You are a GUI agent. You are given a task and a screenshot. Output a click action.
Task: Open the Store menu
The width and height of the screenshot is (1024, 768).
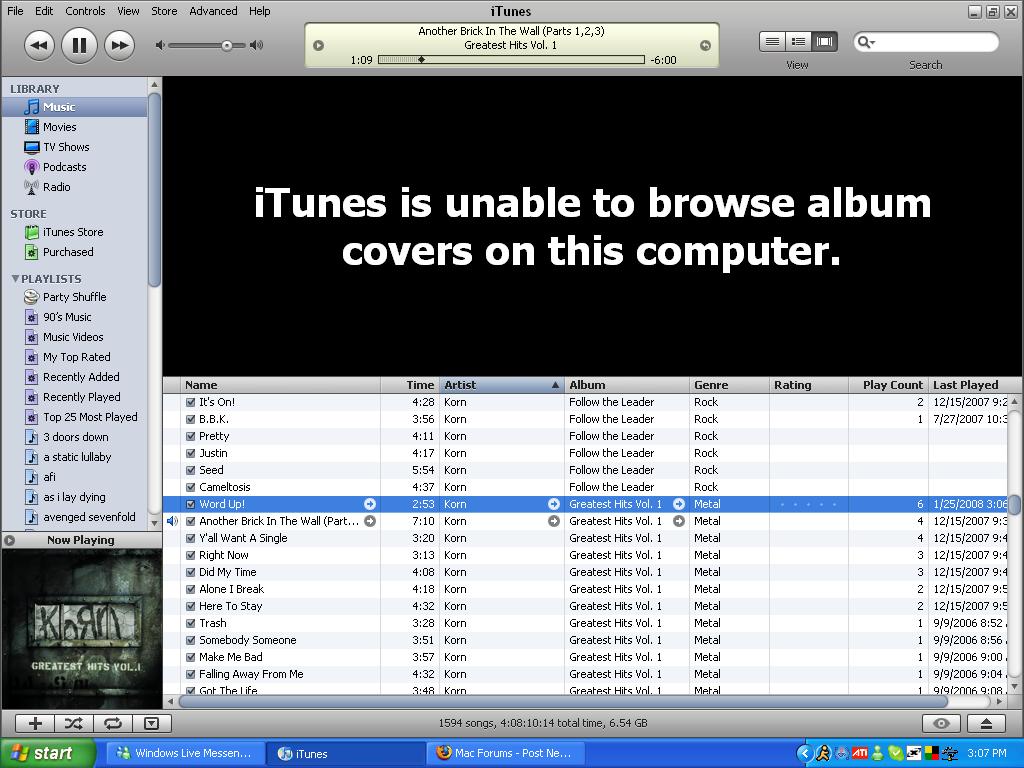(x=164, y=11)
